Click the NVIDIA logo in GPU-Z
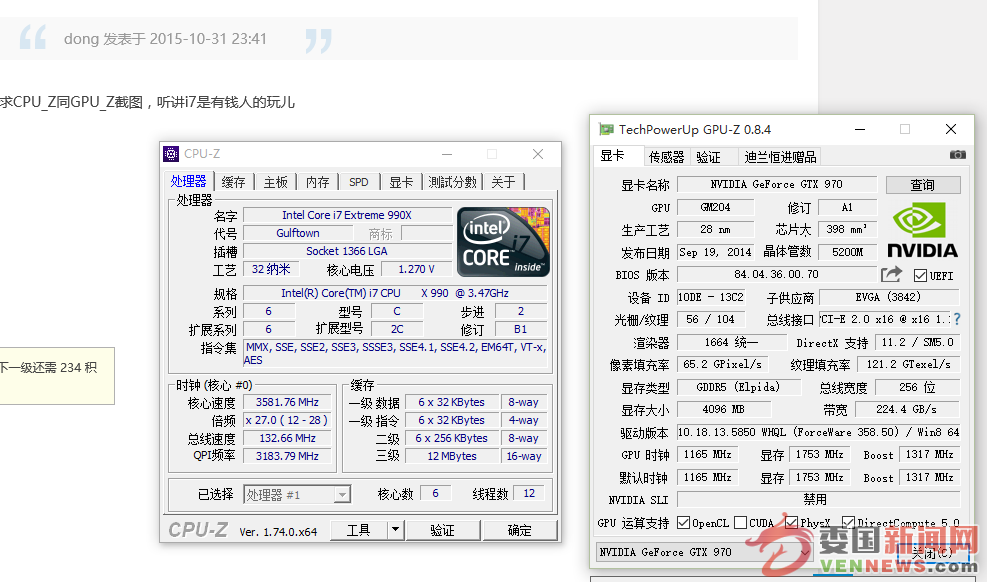 click(922, 230)
